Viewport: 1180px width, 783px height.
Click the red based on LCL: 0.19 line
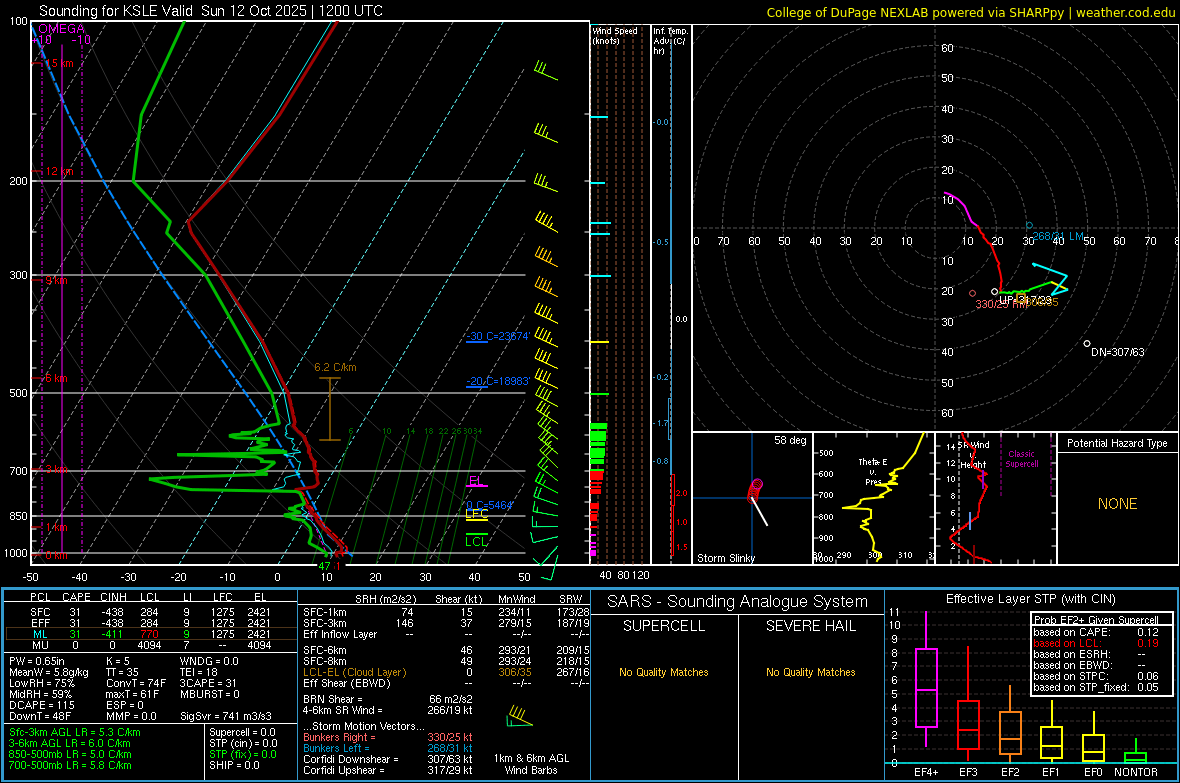[x=1096, y=643]
